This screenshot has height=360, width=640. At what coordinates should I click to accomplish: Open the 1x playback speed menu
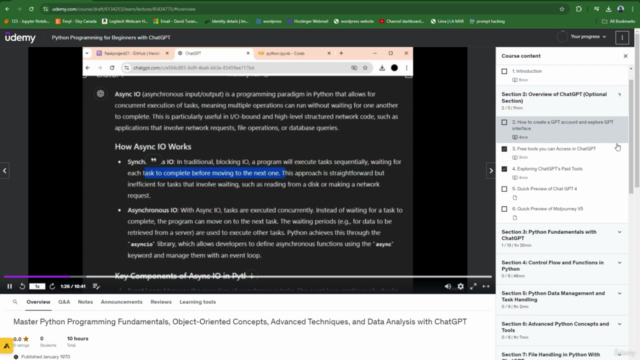coord(37,286)
